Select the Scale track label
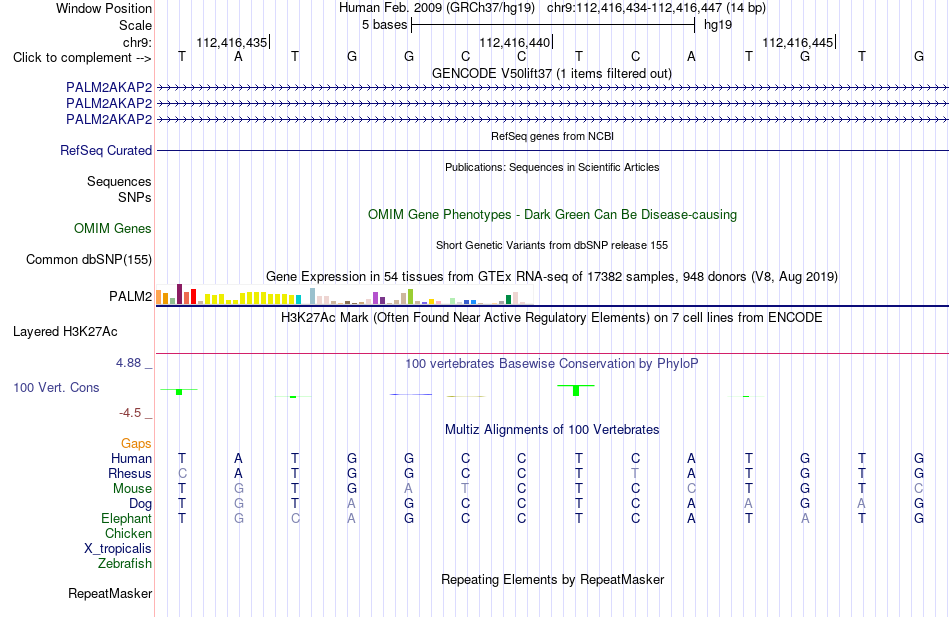The width and height of the screenshot is (950, 617). click(x=135, y=25)
